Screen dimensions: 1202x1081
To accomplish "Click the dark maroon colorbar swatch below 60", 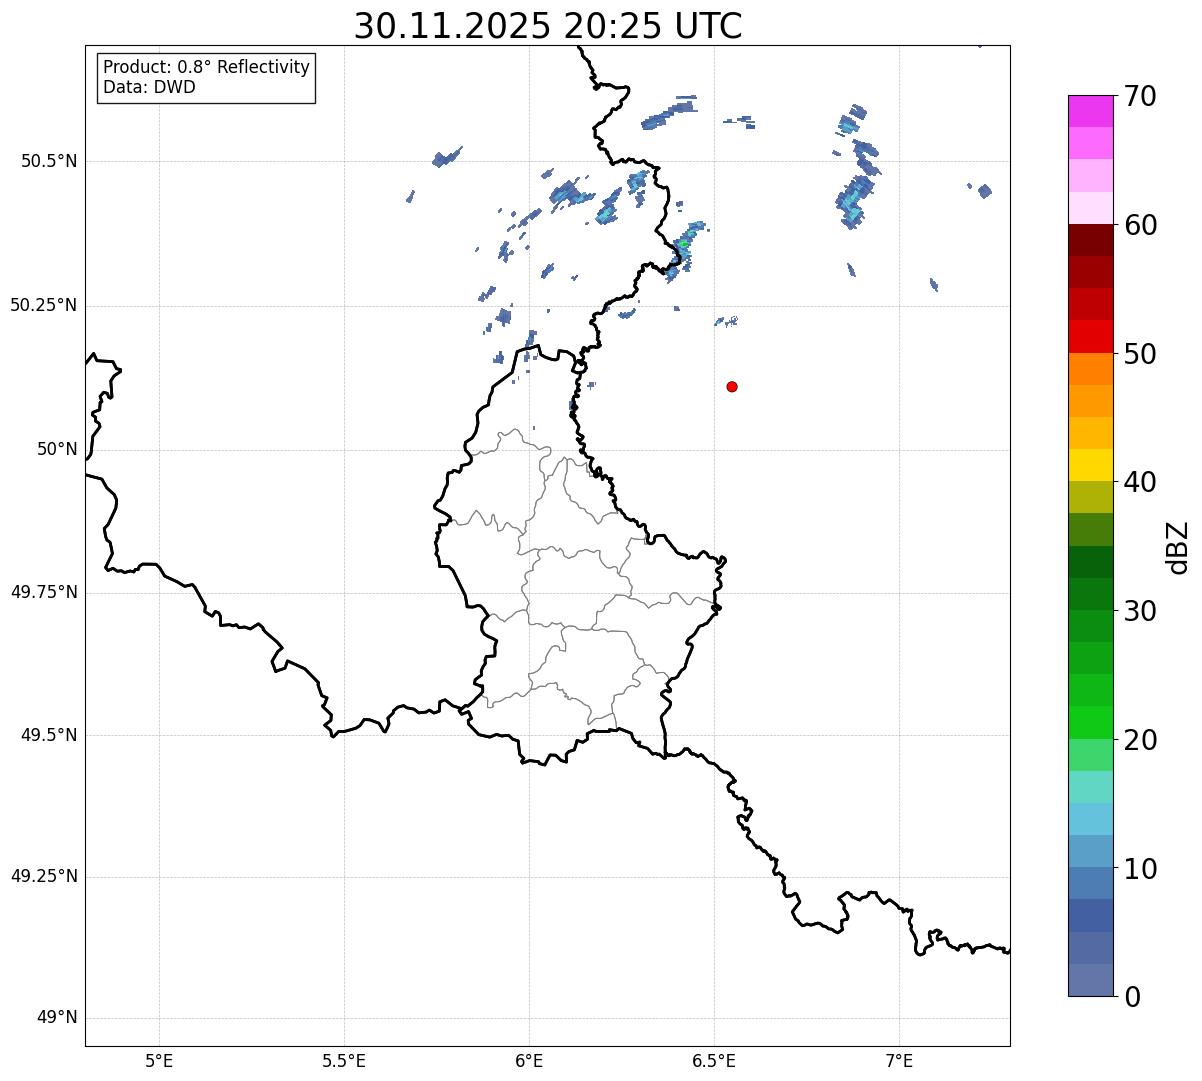I will (x=1091, y=240).
